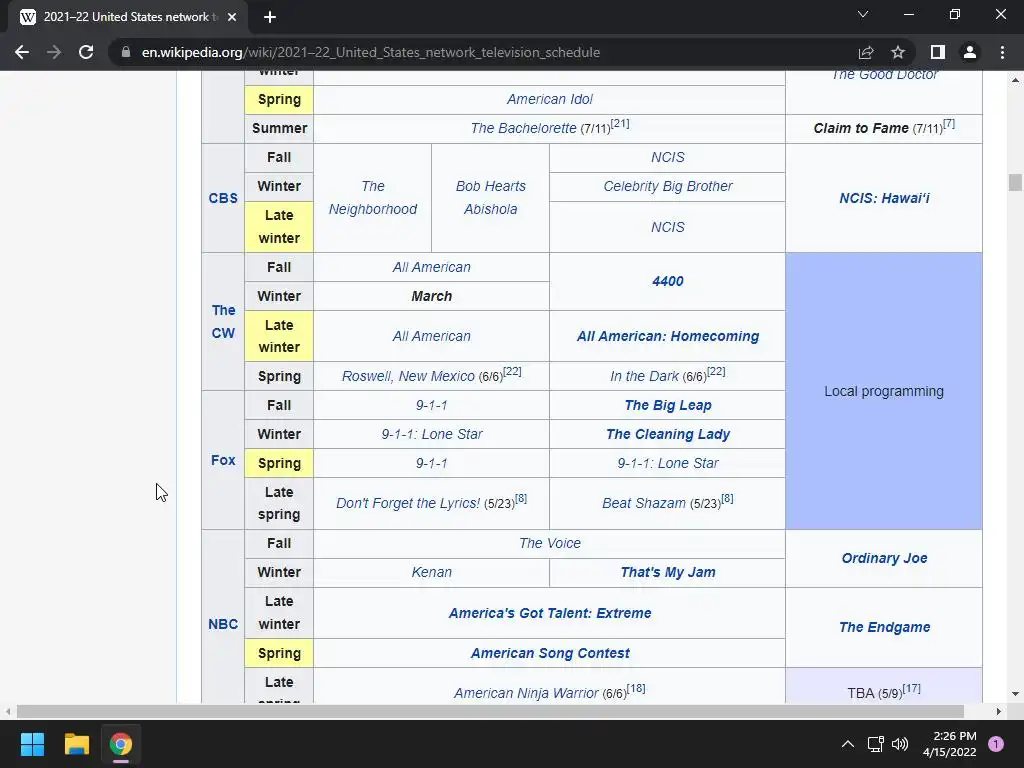1024x768 pixels.
Task: Open File Explorer from the taskbar
Action: 76,744
